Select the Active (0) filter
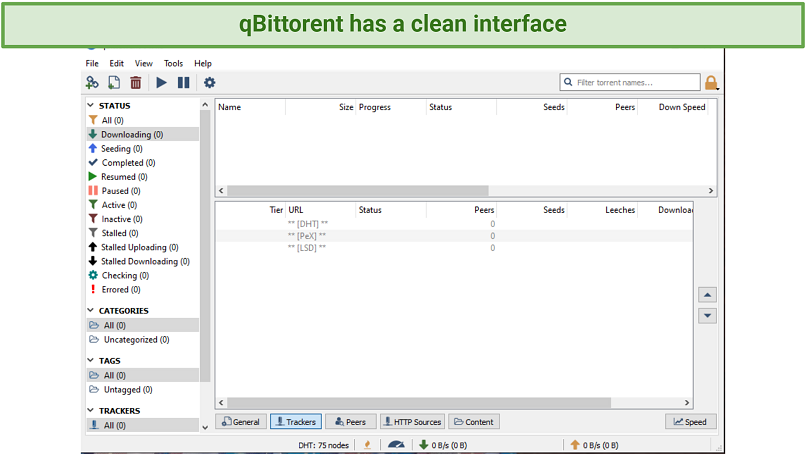Image resolution: width=806 pixels, height=456 pixels. (x=143, y=205)
